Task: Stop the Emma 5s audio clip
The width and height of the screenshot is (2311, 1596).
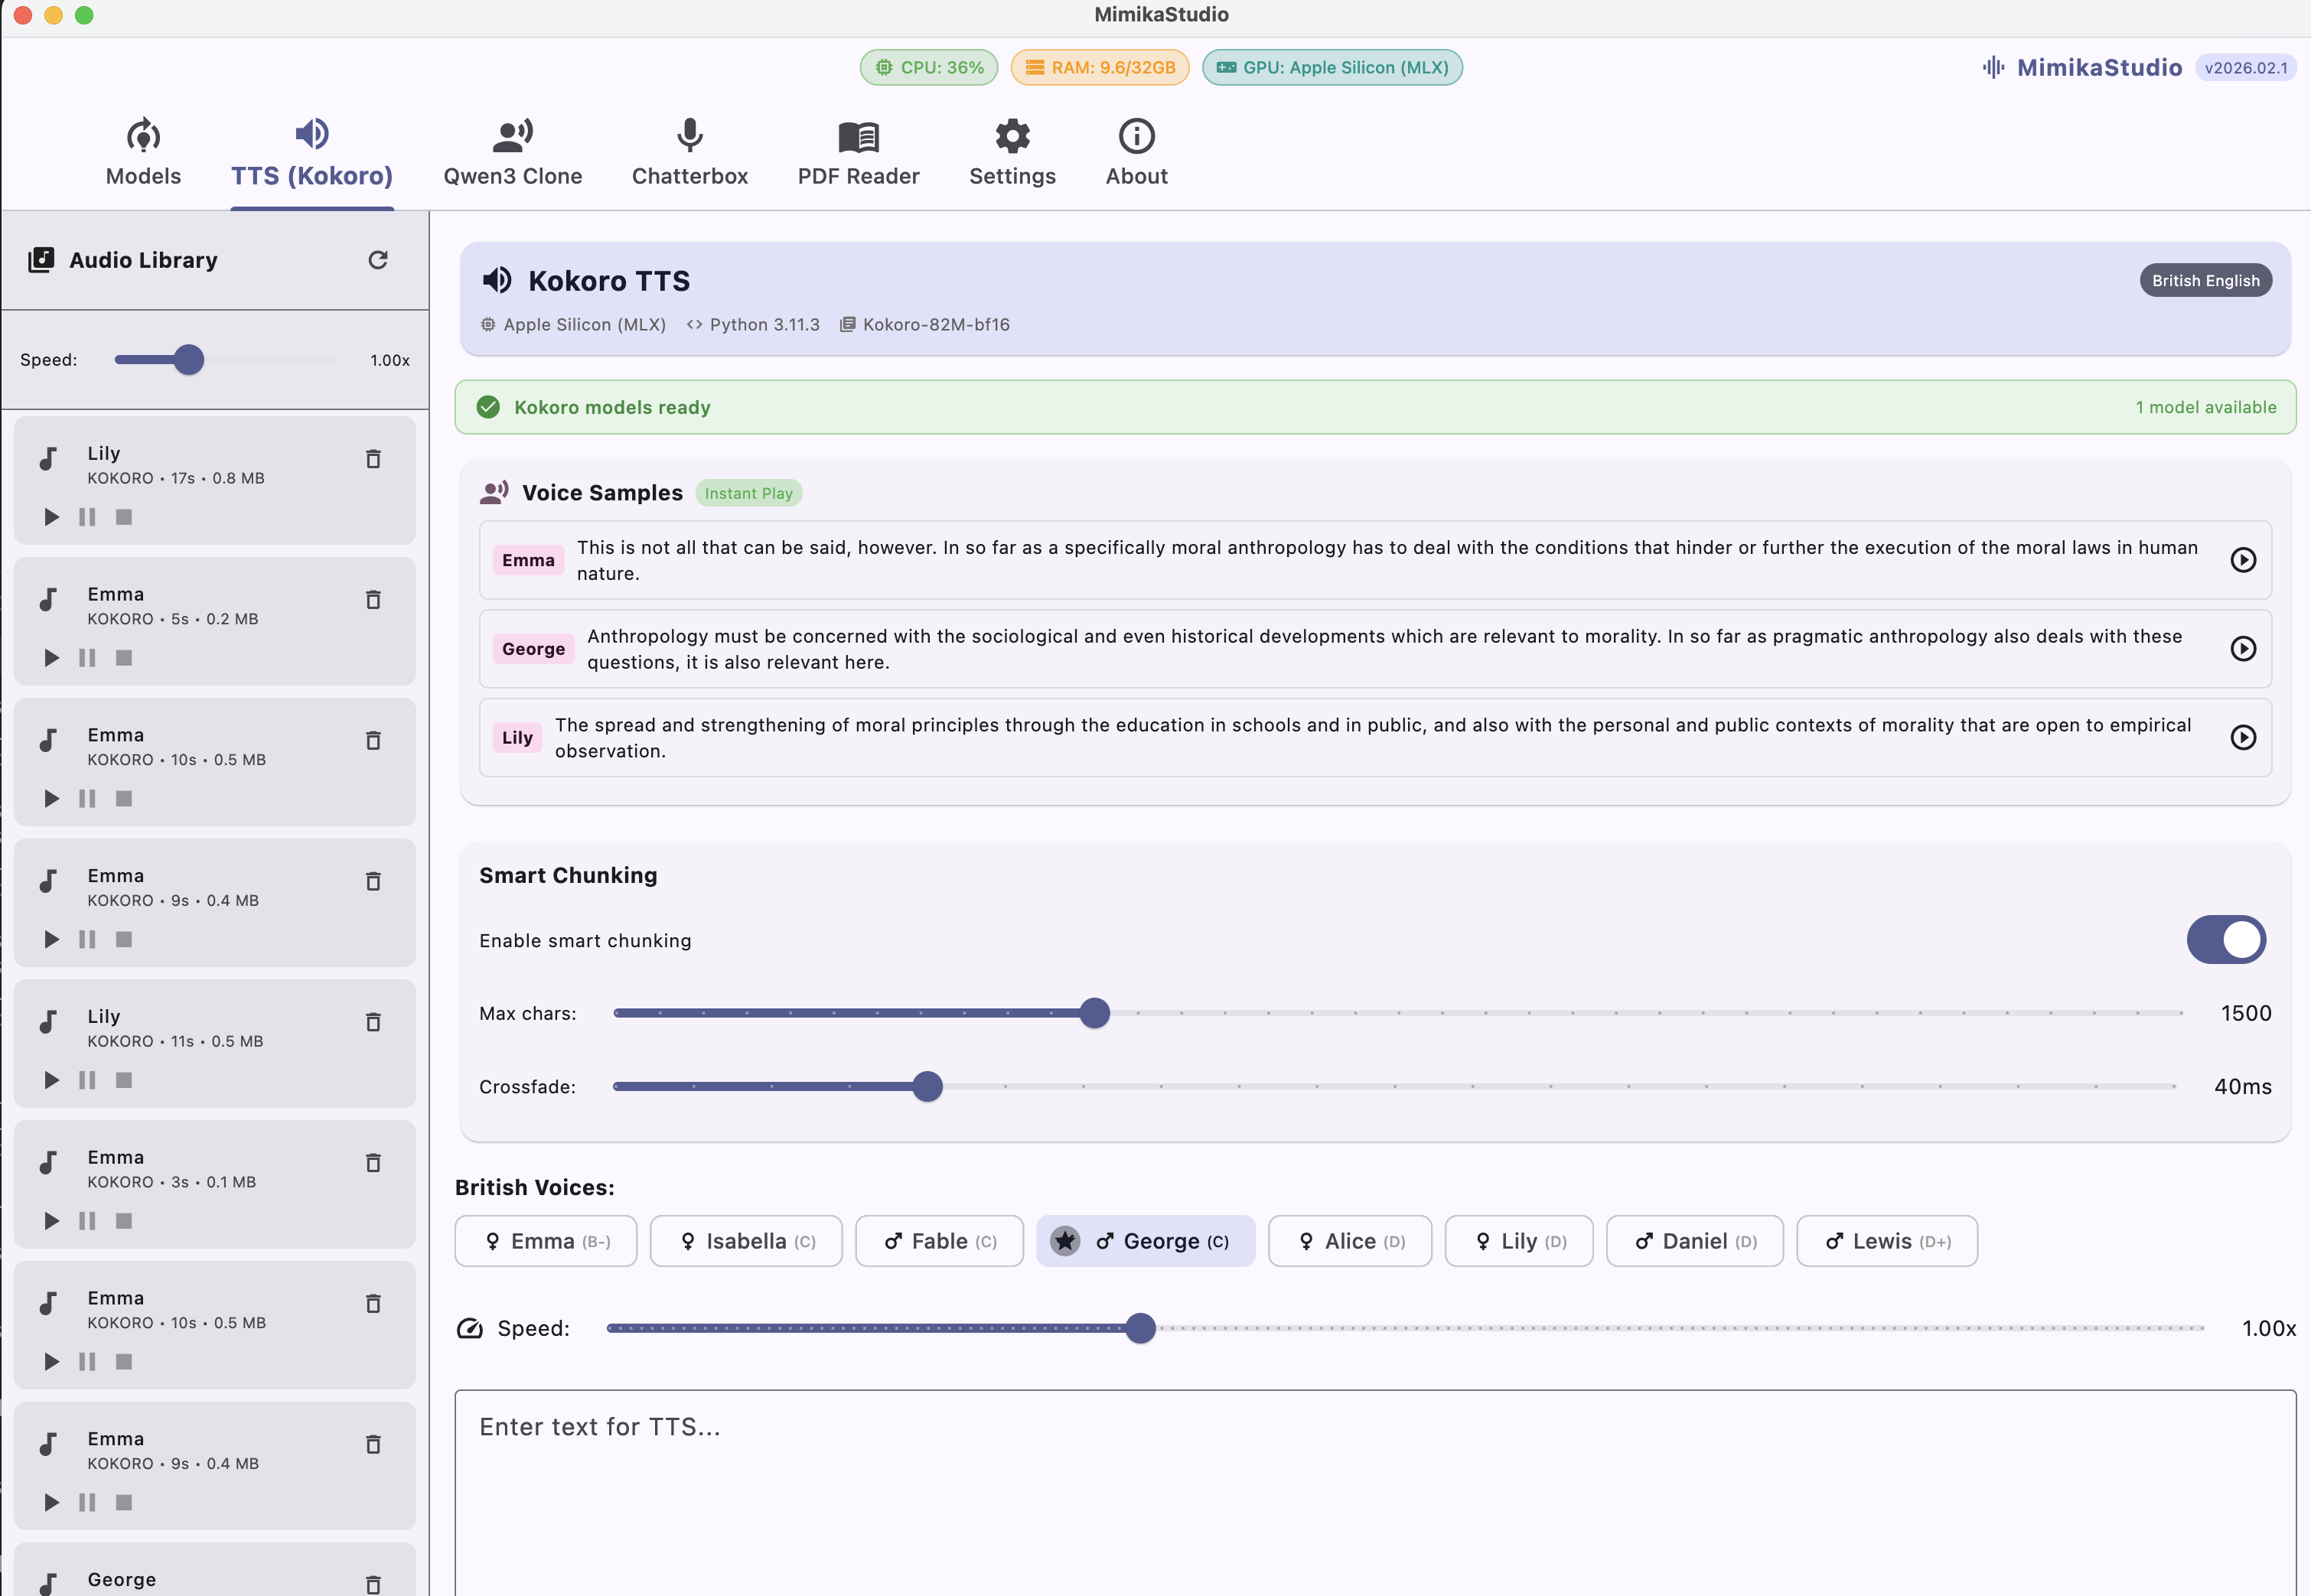Action: [123, 657]
